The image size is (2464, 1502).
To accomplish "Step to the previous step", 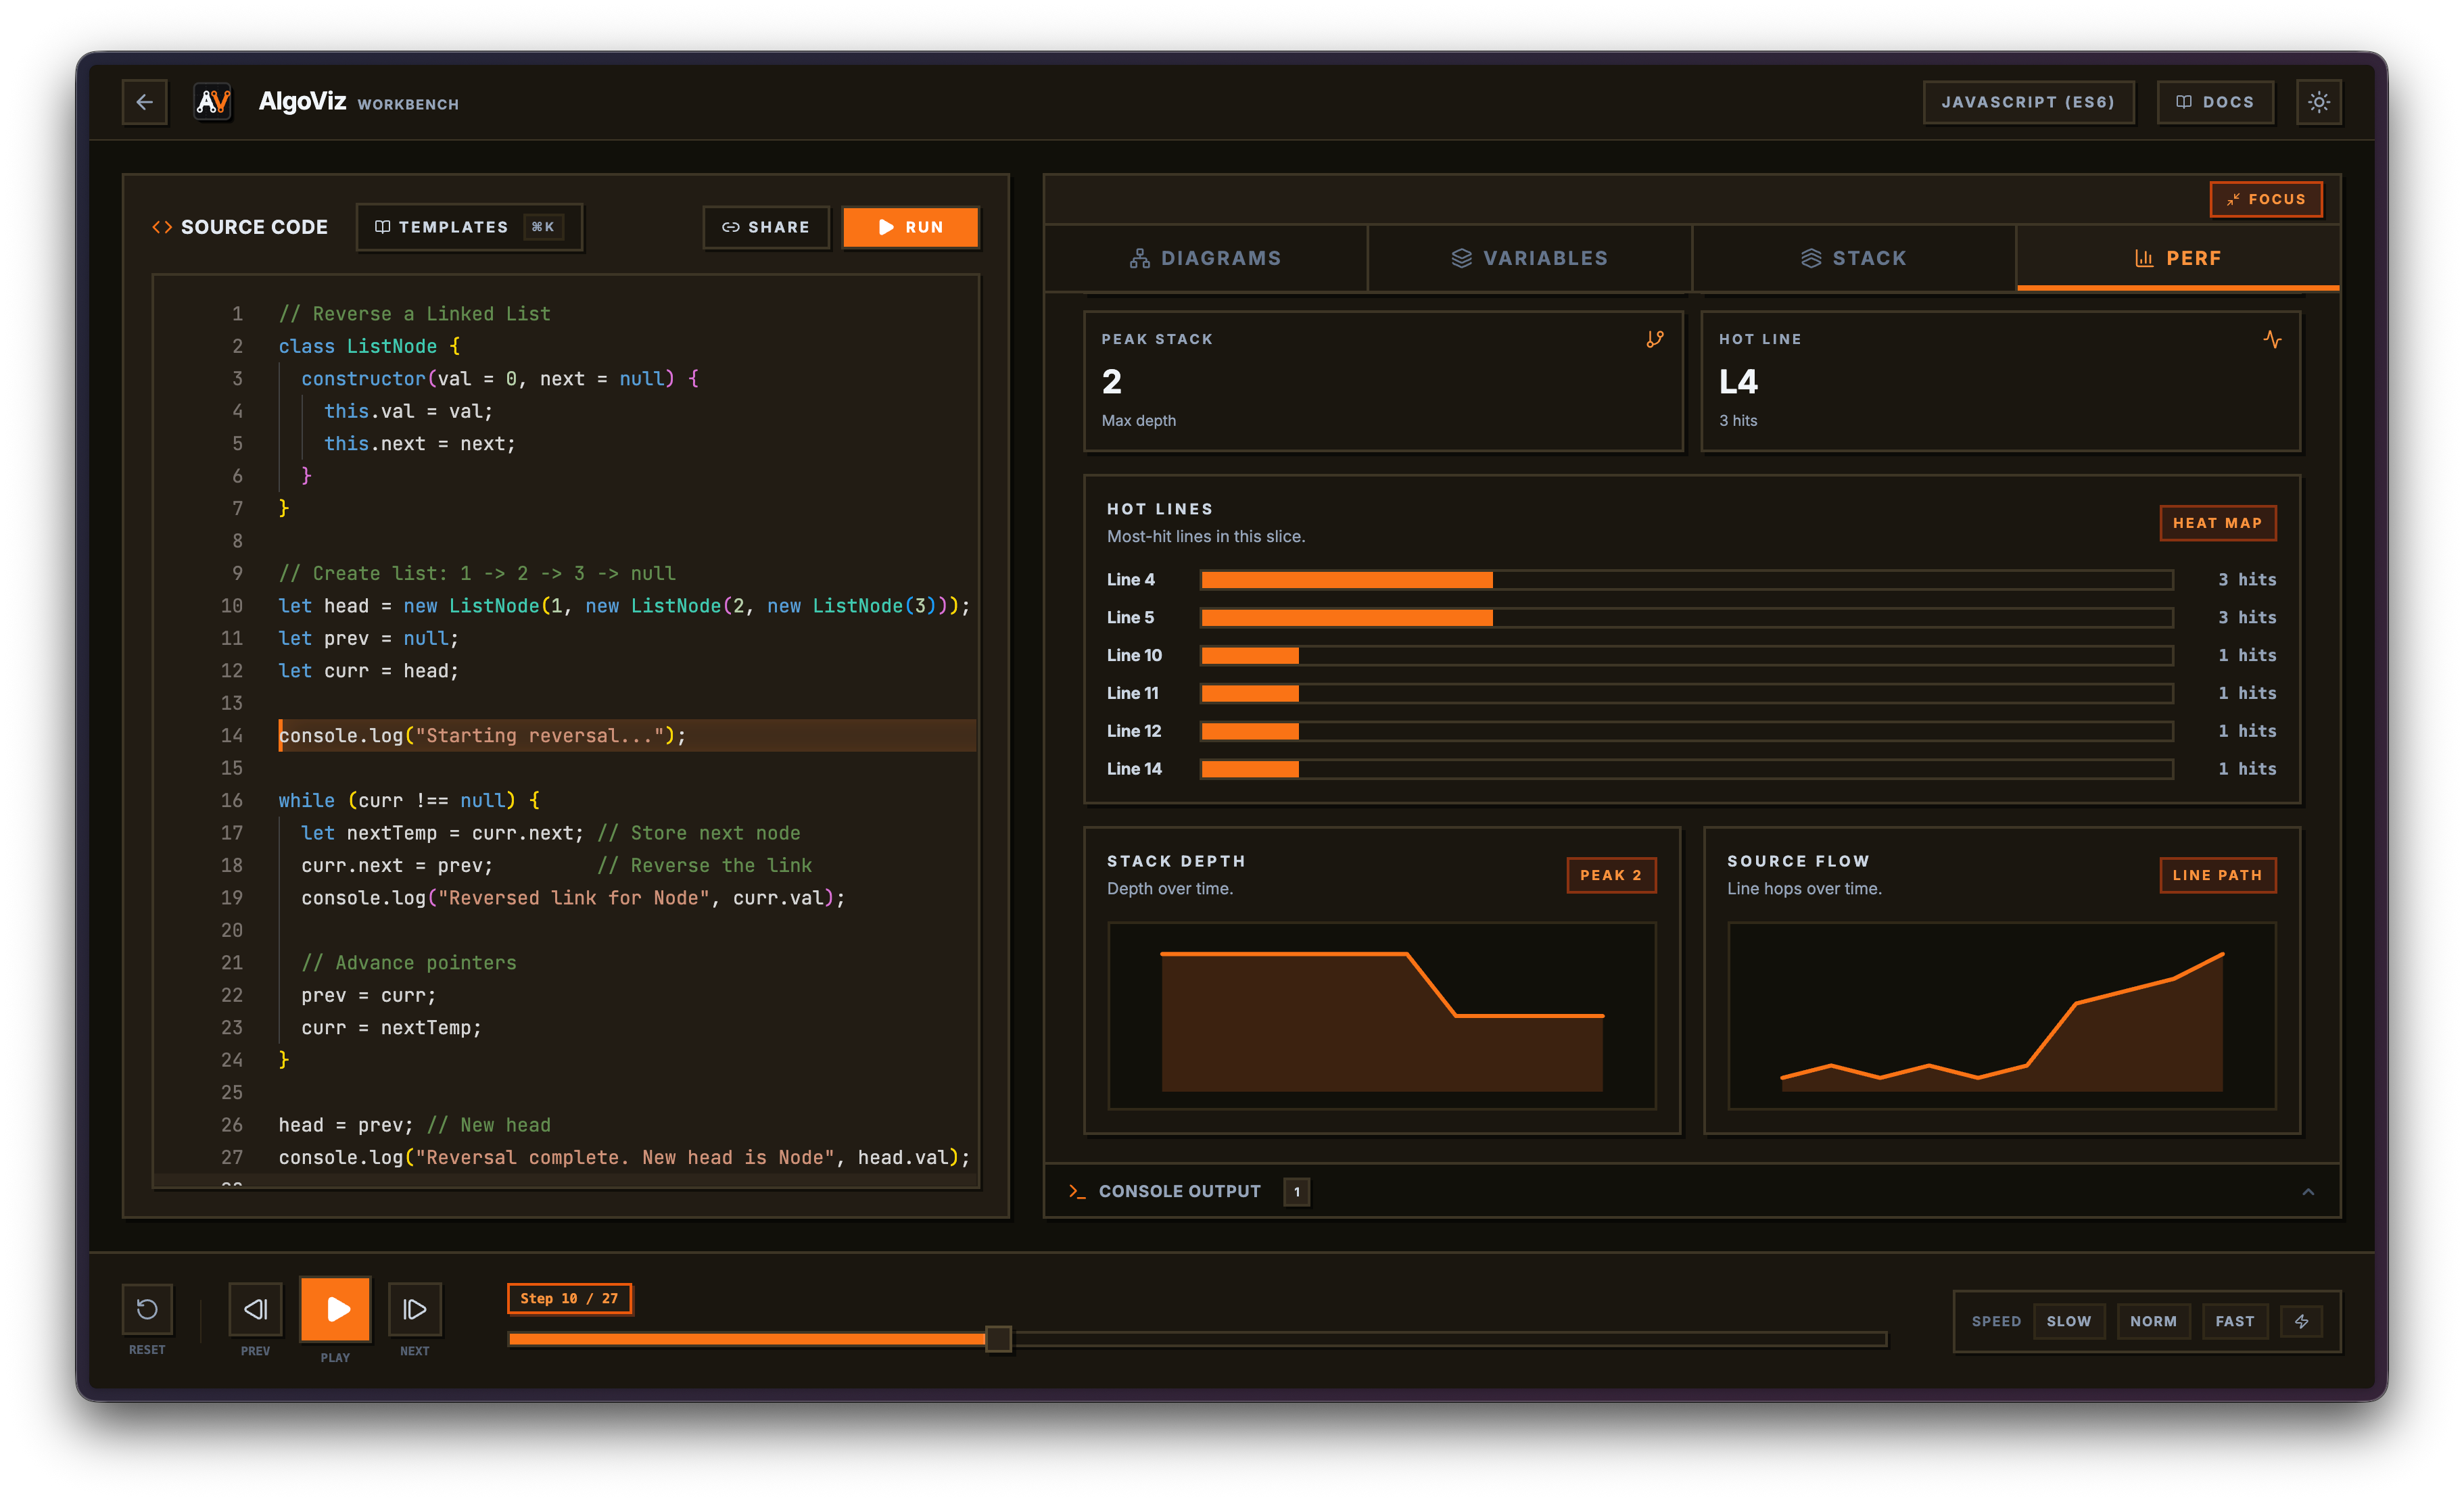I will [255, 1309].
